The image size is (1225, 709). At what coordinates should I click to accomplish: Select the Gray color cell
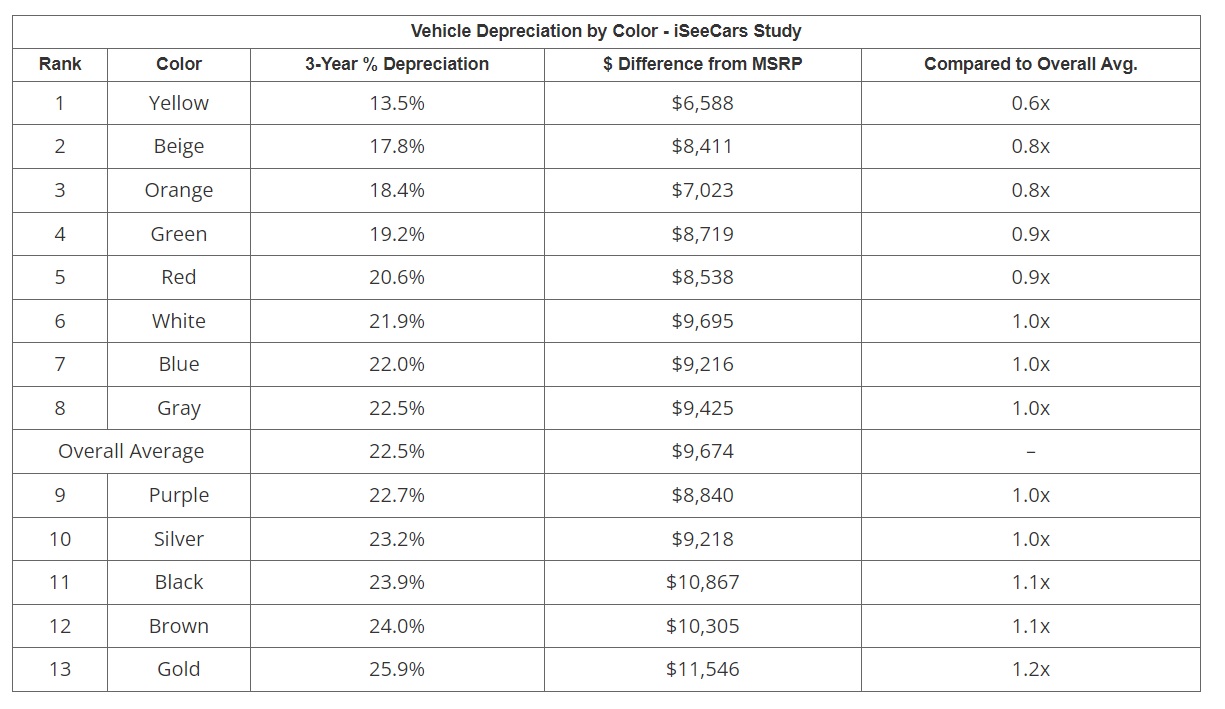click(x=179, y=408)
